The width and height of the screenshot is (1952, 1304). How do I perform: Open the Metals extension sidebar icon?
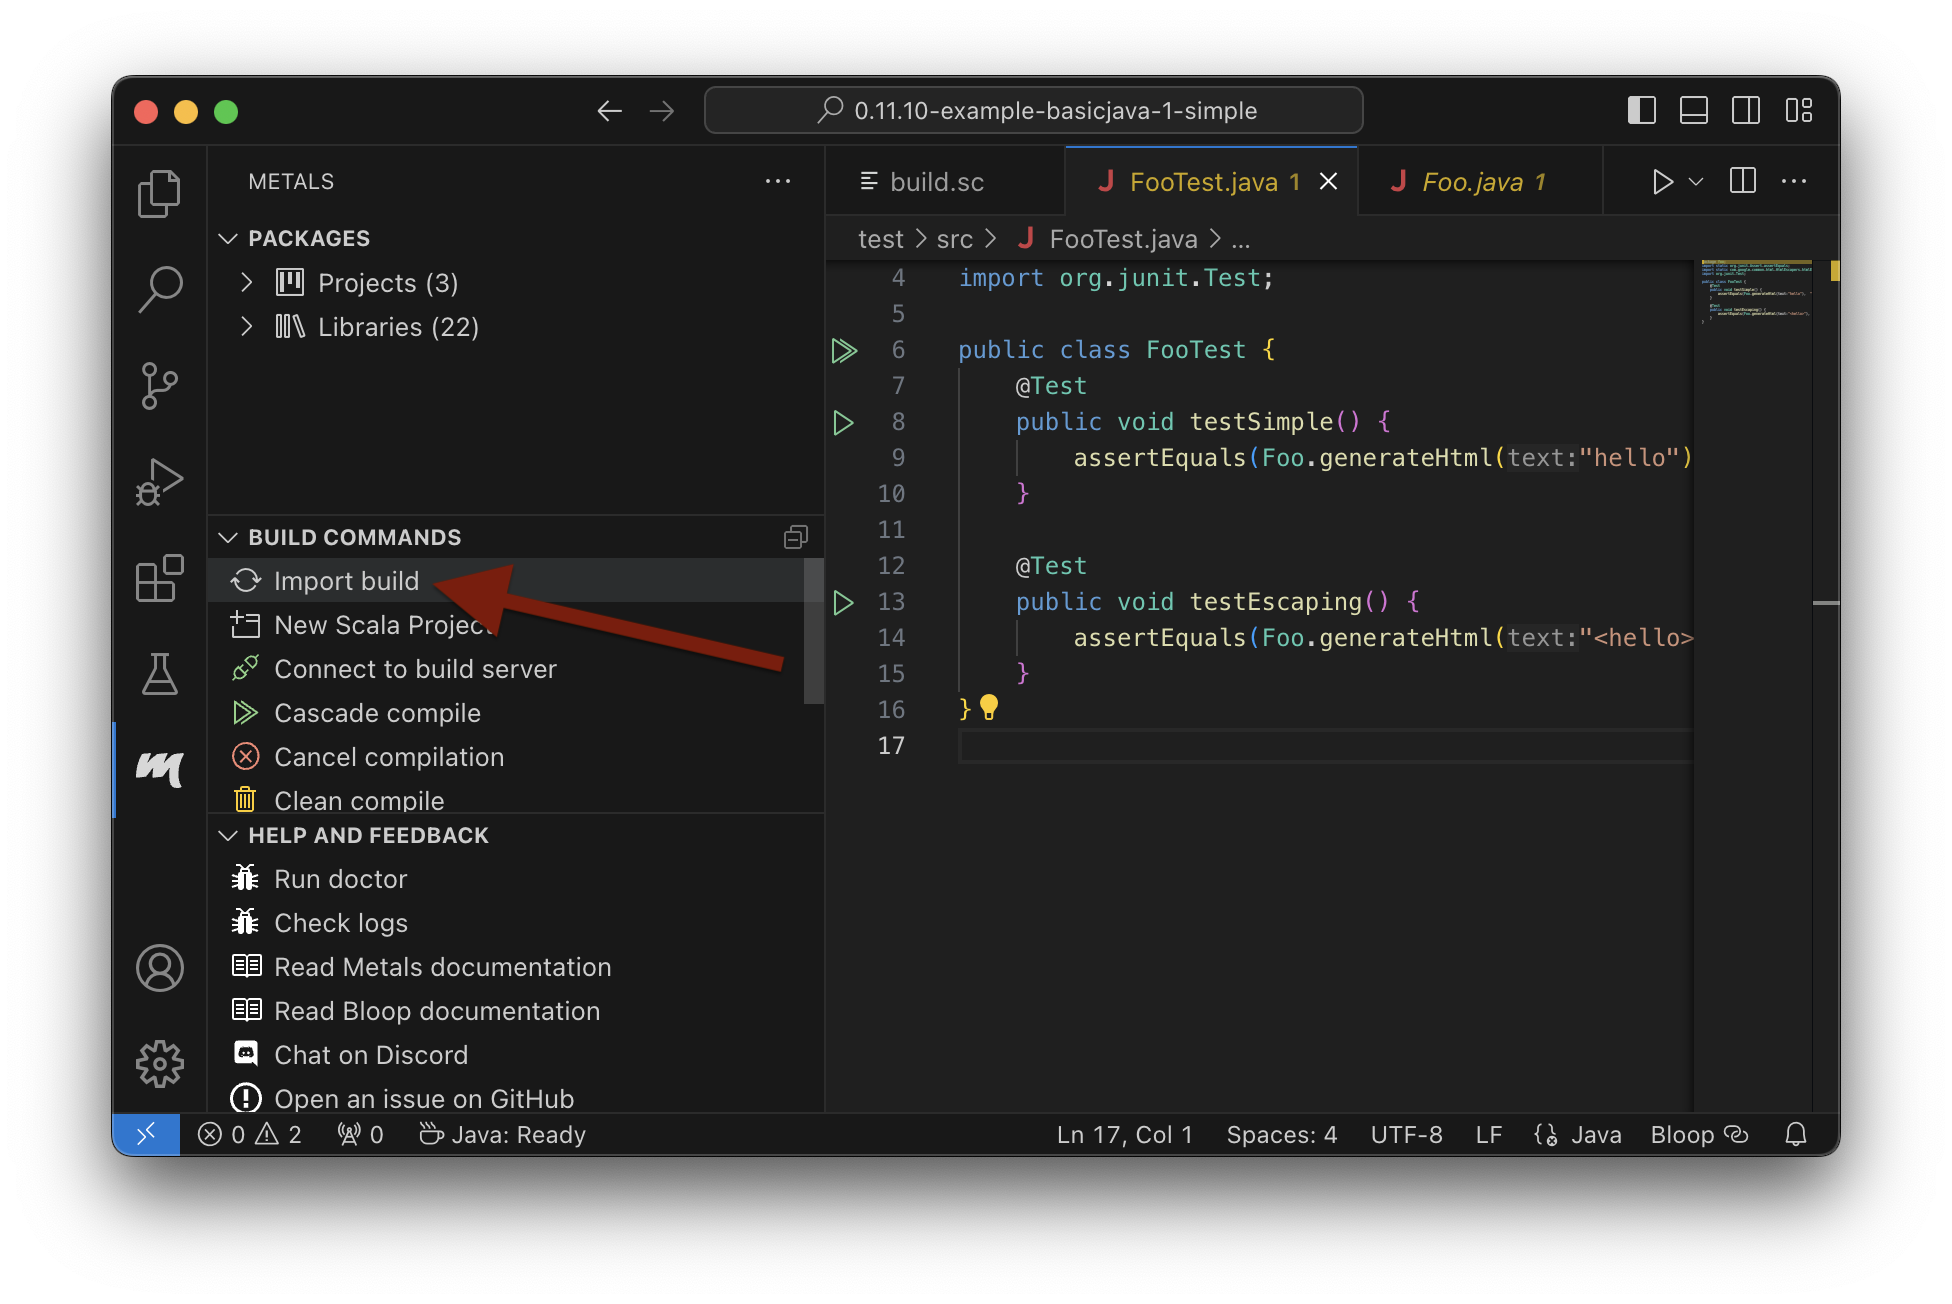tap(160, 768)
